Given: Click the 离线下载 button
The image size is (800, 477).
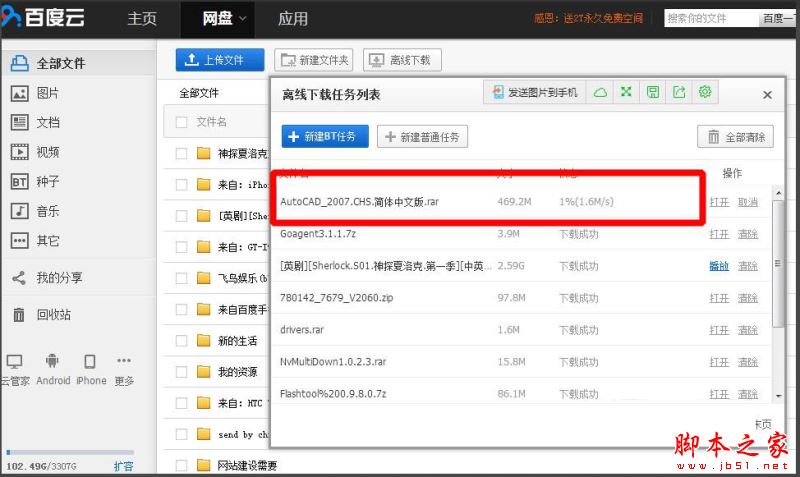Looking at the screenshot, I should [402, 60].
